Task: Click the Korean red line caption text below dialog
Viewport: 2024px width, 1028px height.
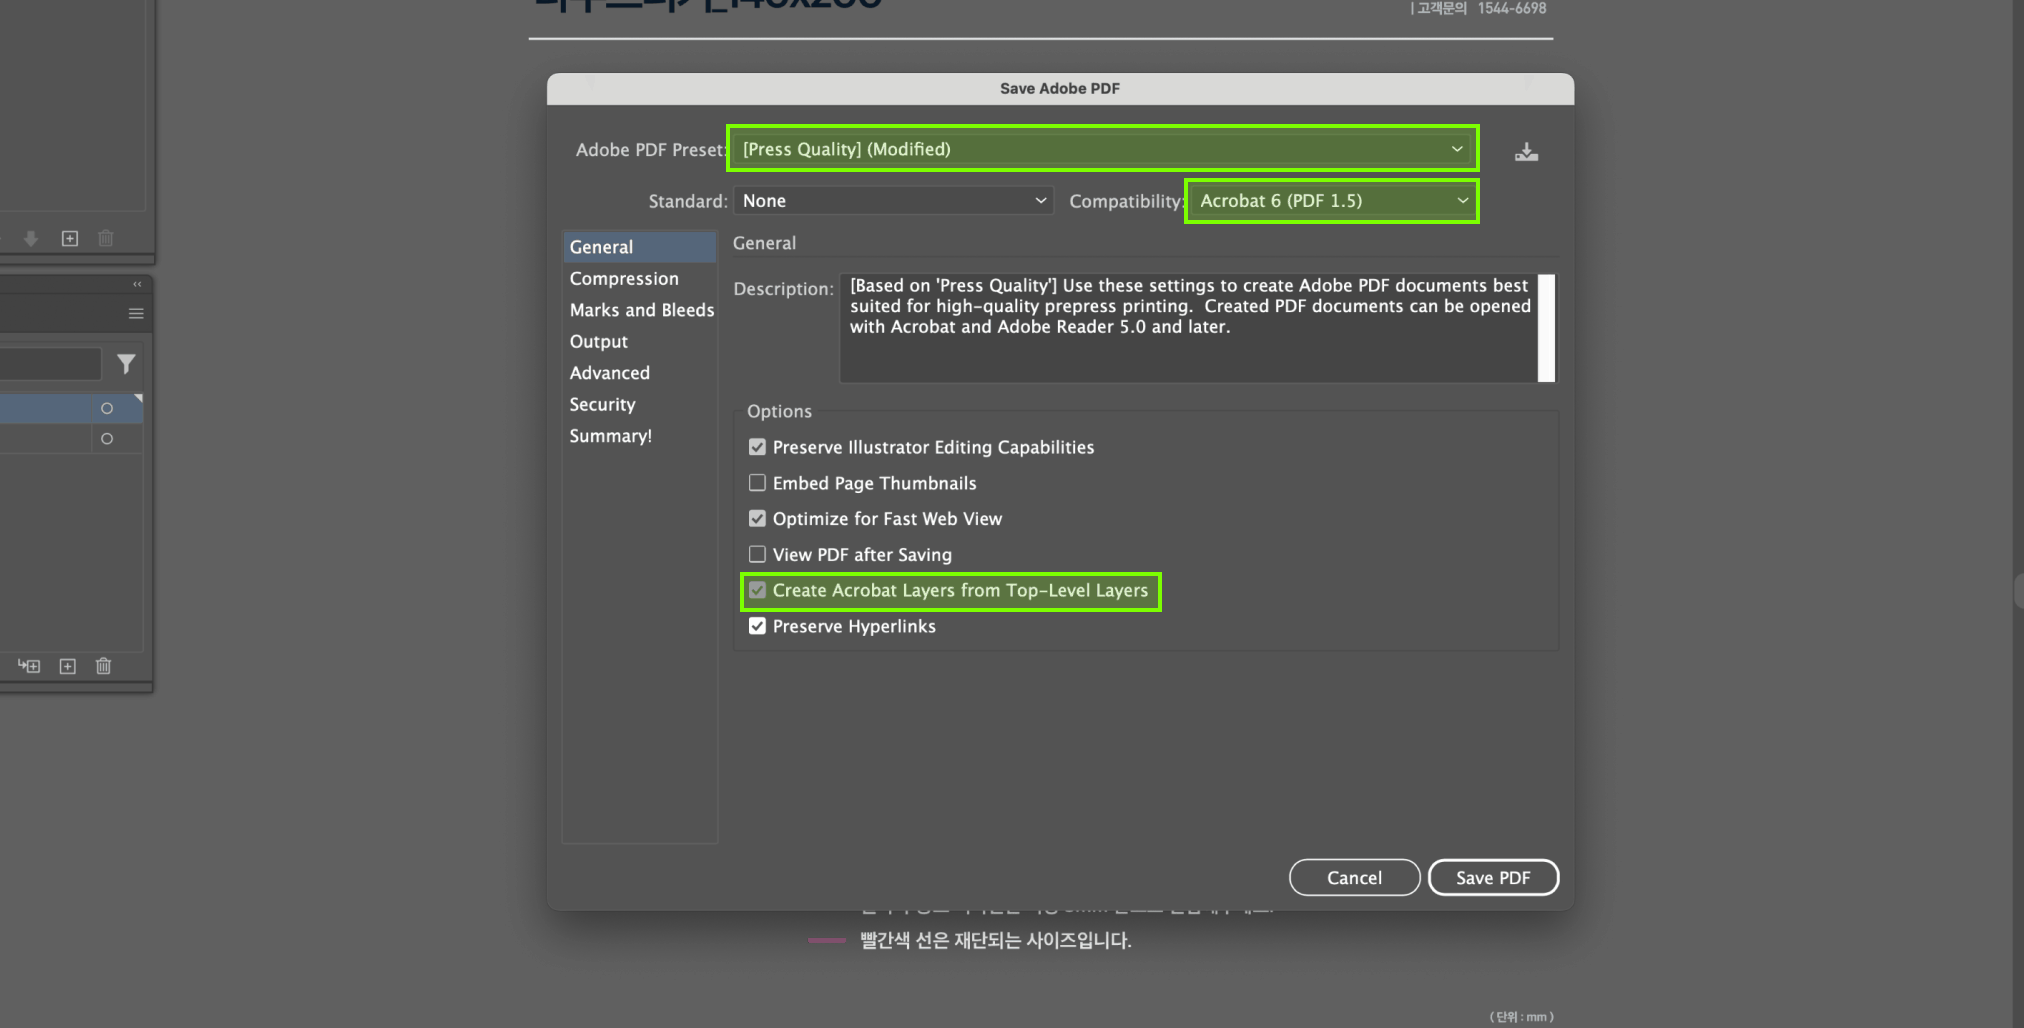Action: pos(996,941)
